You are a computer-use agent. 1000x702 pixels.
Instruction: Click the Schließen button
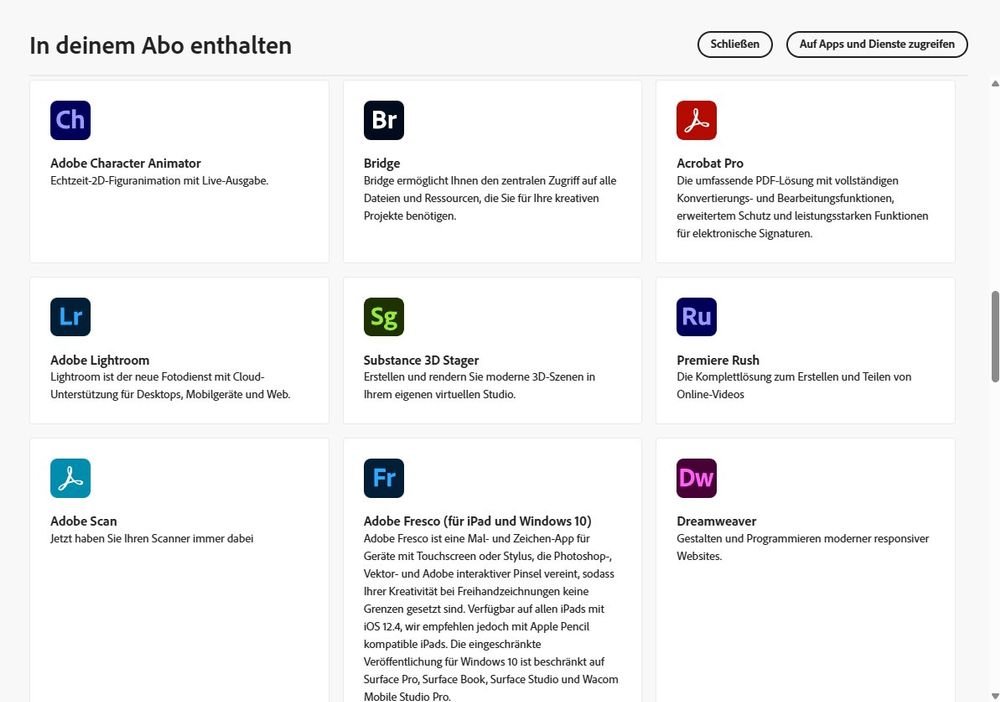734,44
